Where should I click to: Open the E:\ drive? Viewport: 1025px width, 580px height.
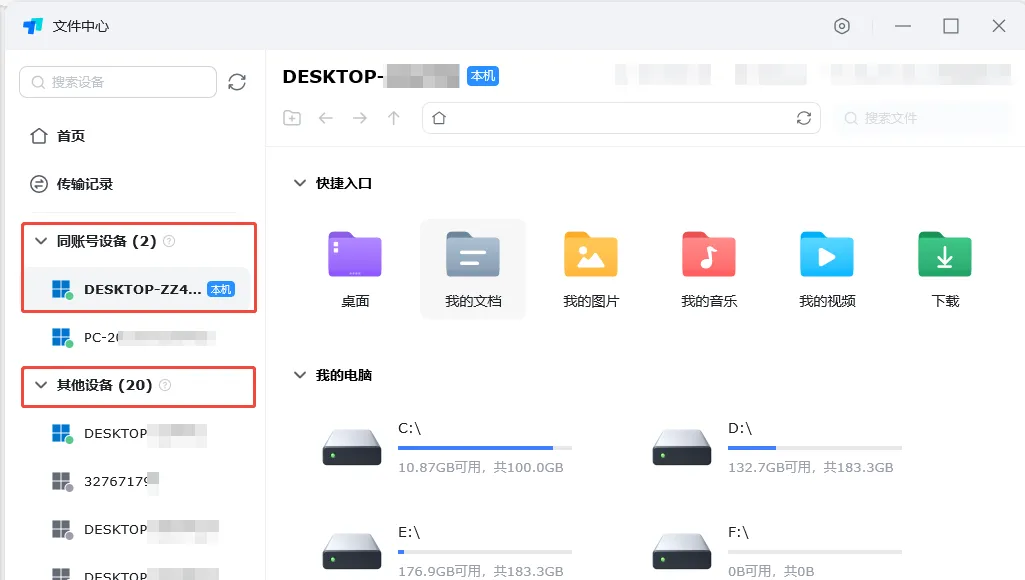447,551
